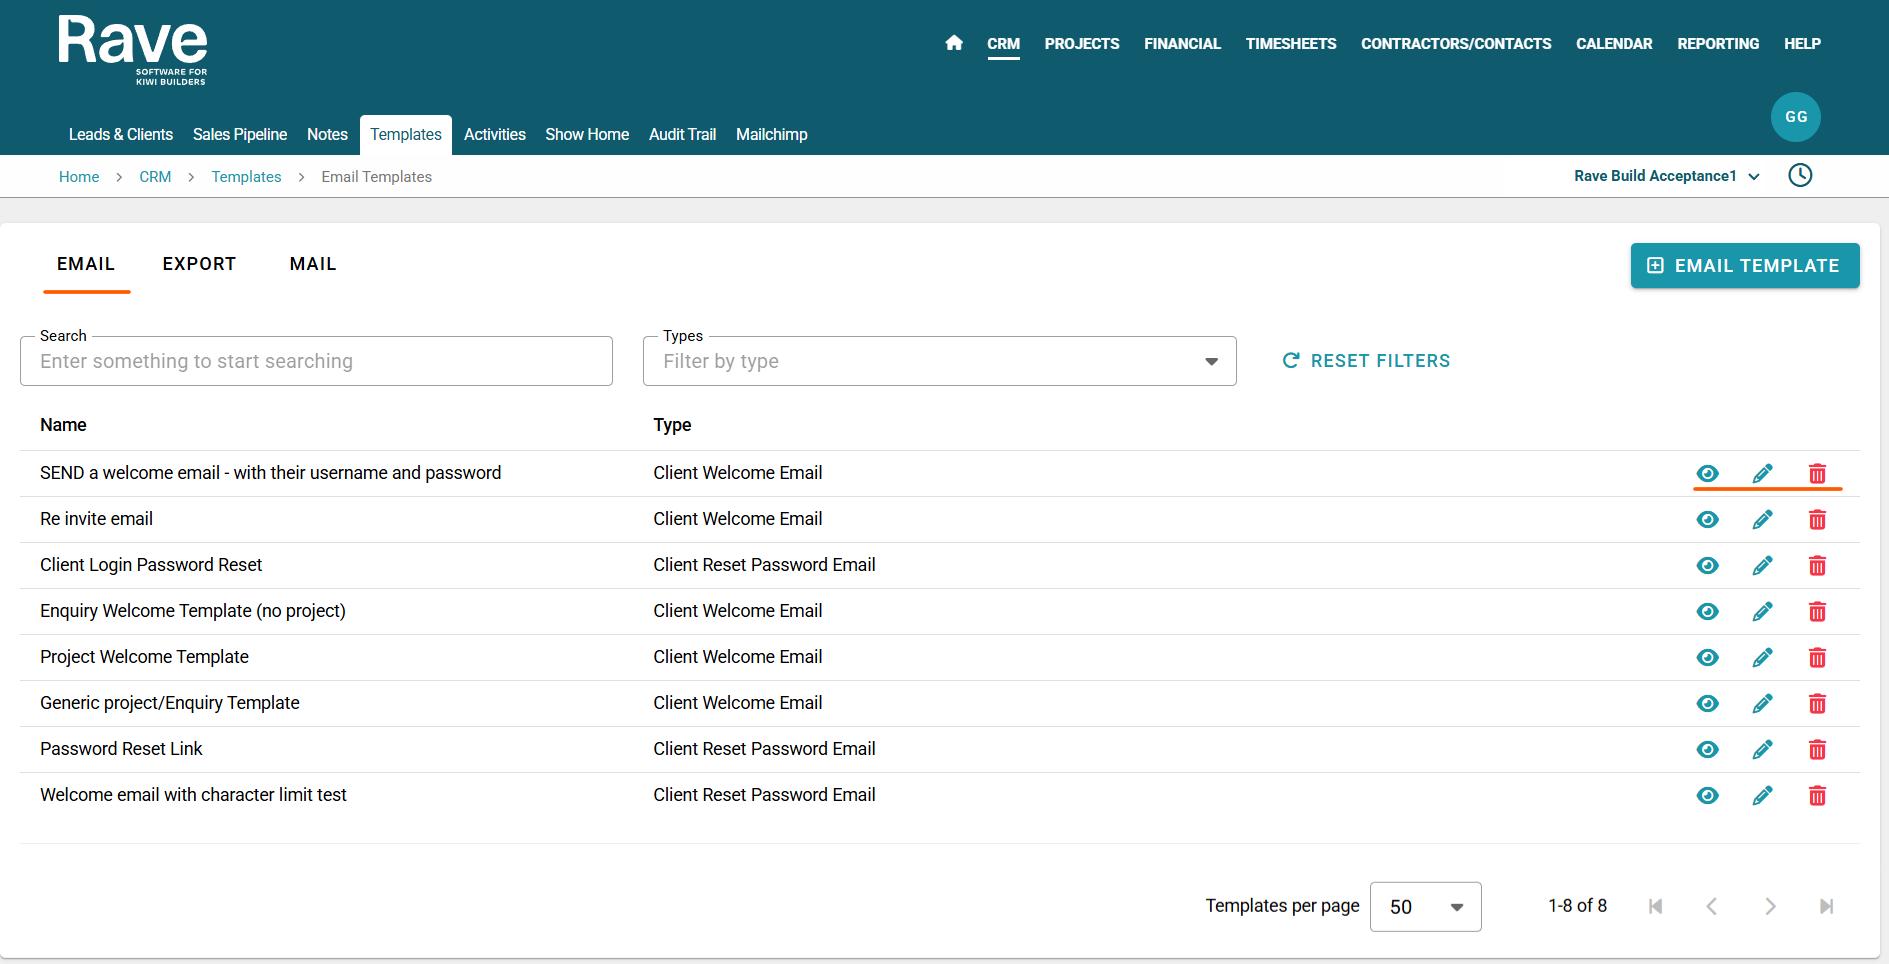Delete the 'SEND a welcome email' template
Image resolution: width=1889 pixels, height=964 pixels.
pyautogui.click(x=1817, y=473)
